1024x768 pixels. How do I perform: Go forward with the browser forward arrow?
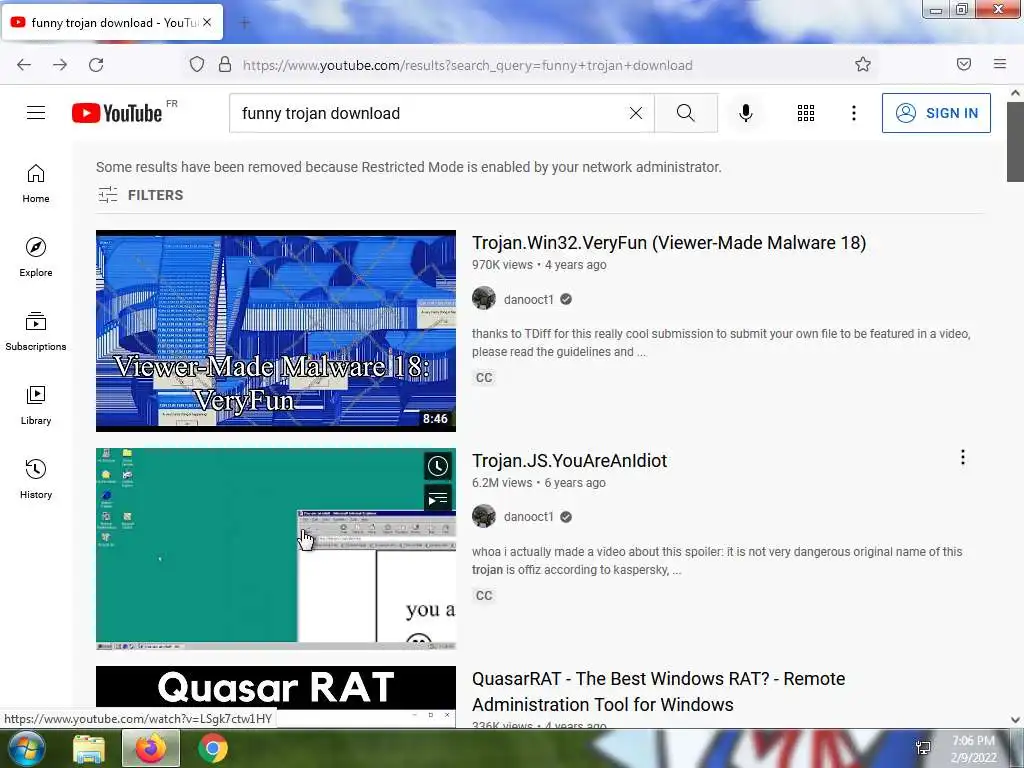pos(60,65)
